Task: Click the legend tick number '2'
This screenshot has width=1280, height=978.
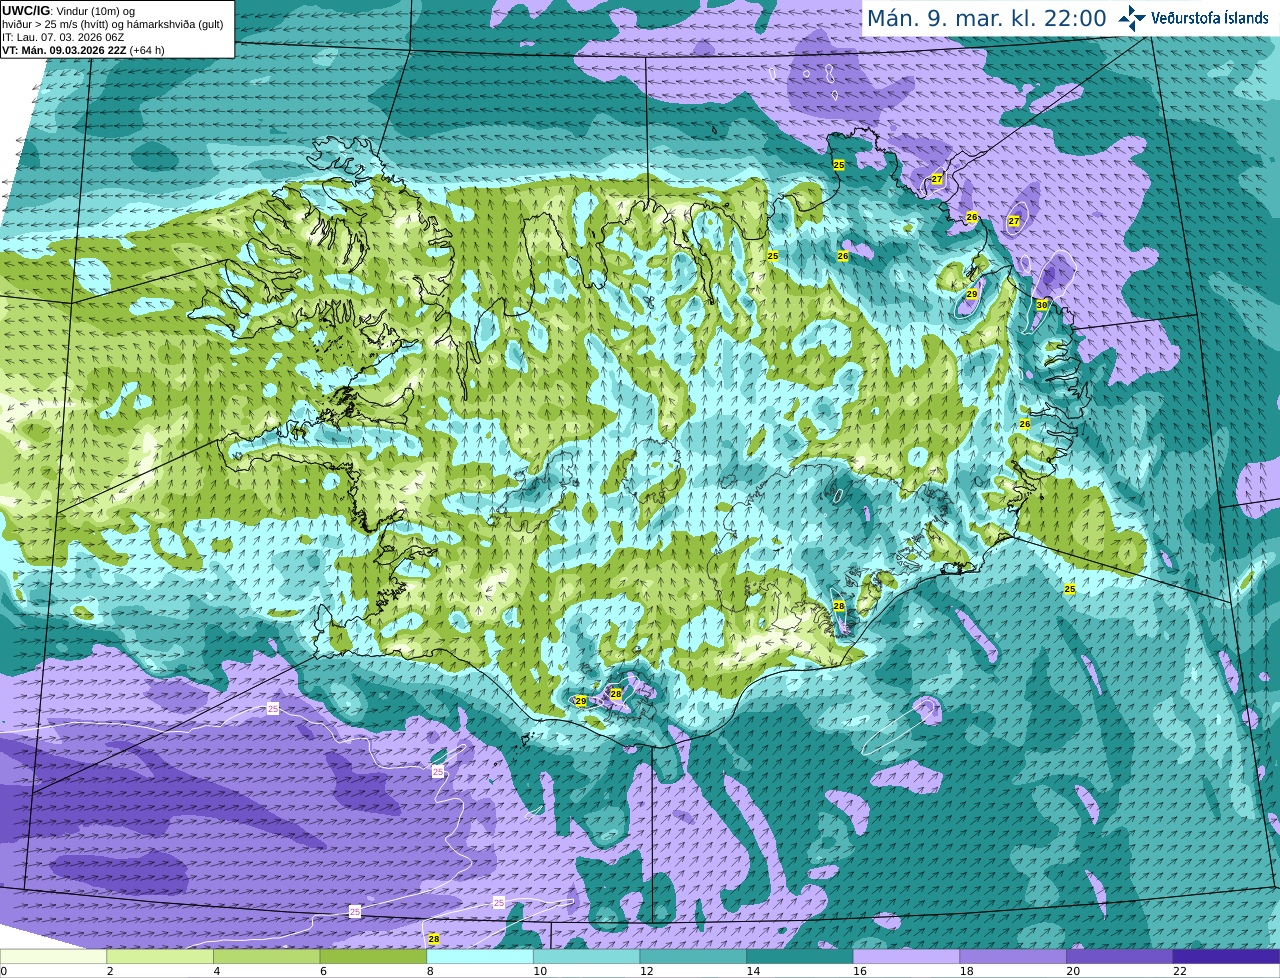Action: tap(110, 971)
